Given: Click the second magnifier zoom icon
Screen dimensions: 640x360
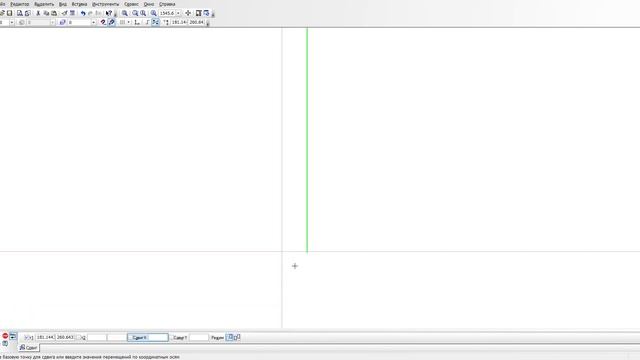Looking at the screenshot, I should [x=135, y=13].
